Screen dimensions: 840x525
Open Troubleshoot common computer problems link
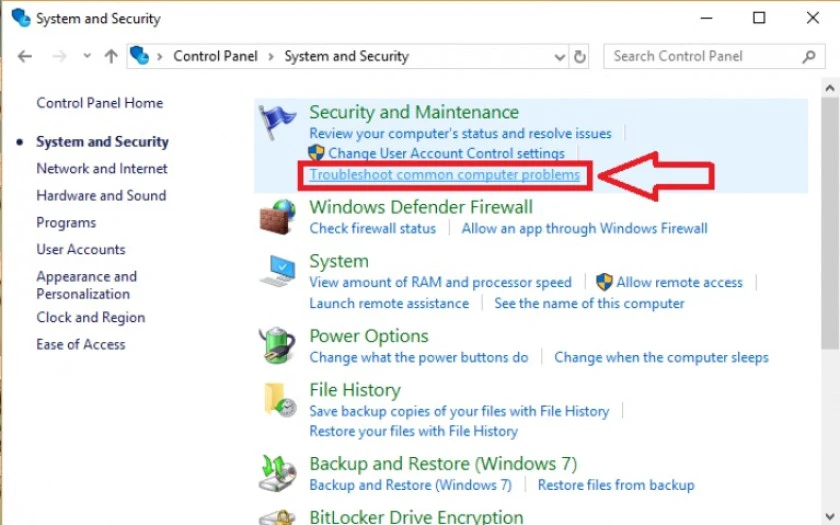(x=444, y=175)
